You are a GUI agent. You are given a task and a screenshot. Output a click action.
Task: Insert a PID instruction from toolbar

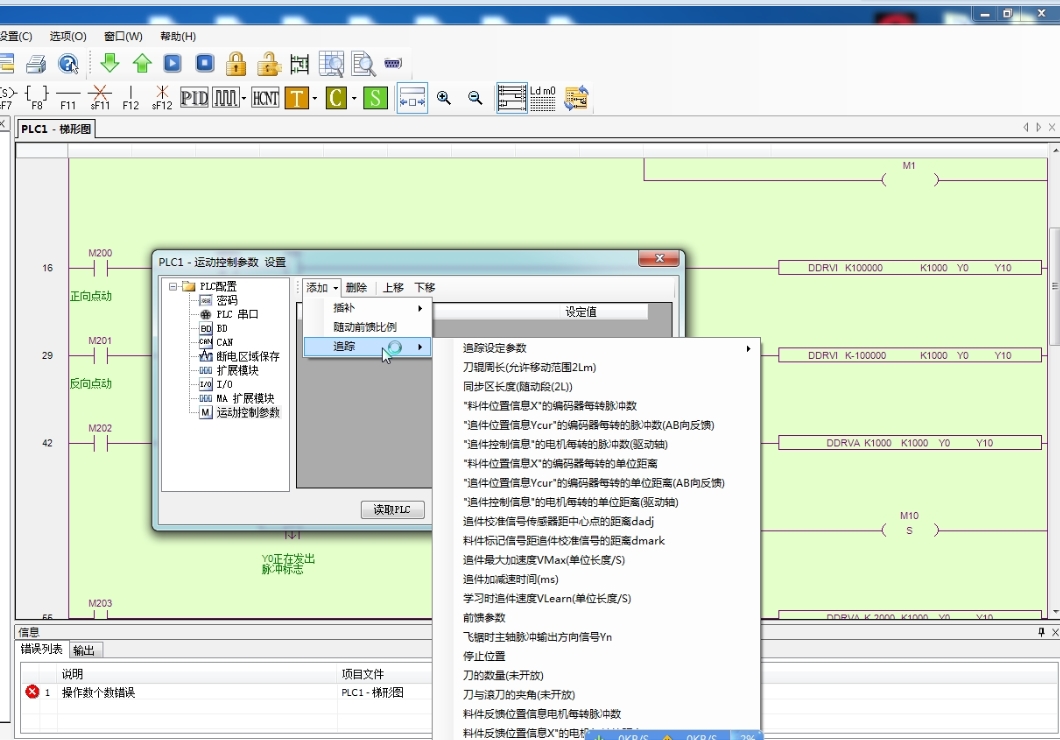coord(194,97)
